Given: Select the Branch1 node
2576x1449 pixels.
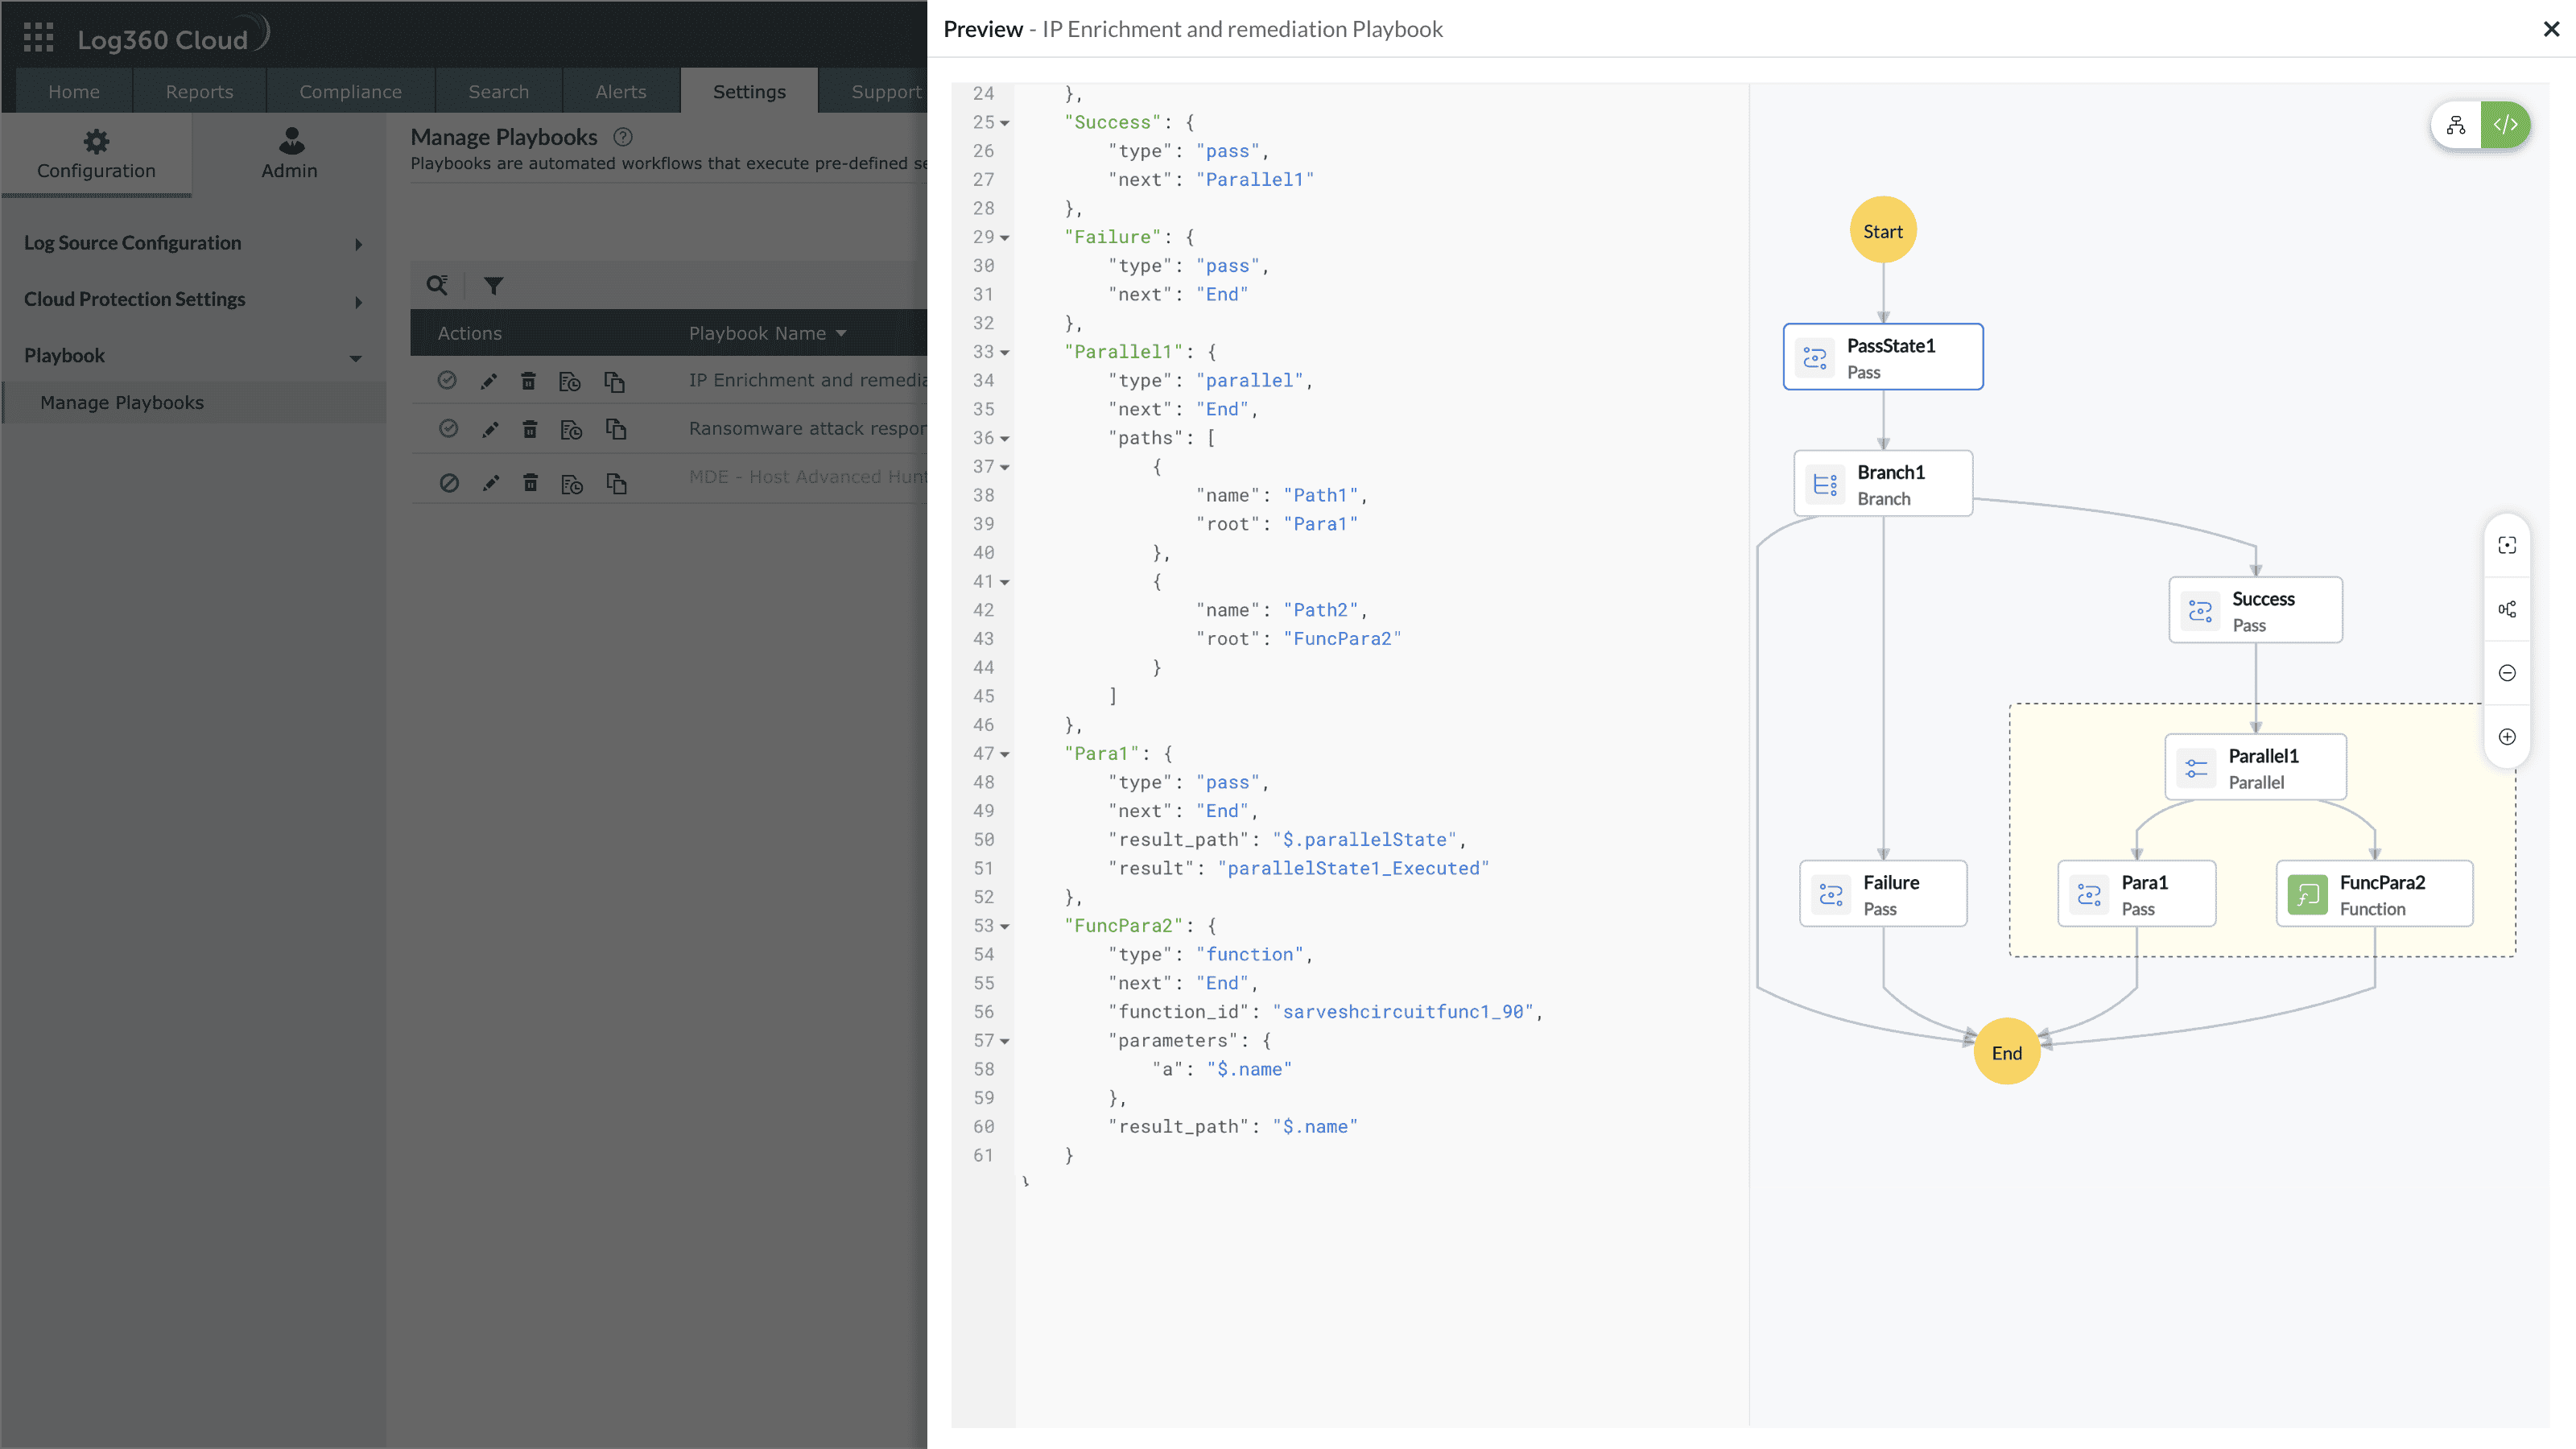Looking at the screenshot, I should (1883, 484).
